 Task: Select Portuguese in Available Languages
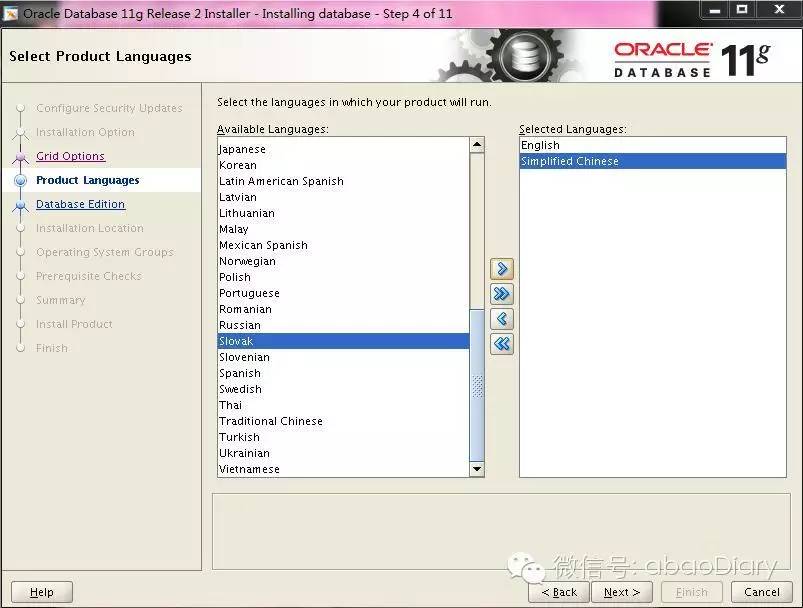coord(343,293)
